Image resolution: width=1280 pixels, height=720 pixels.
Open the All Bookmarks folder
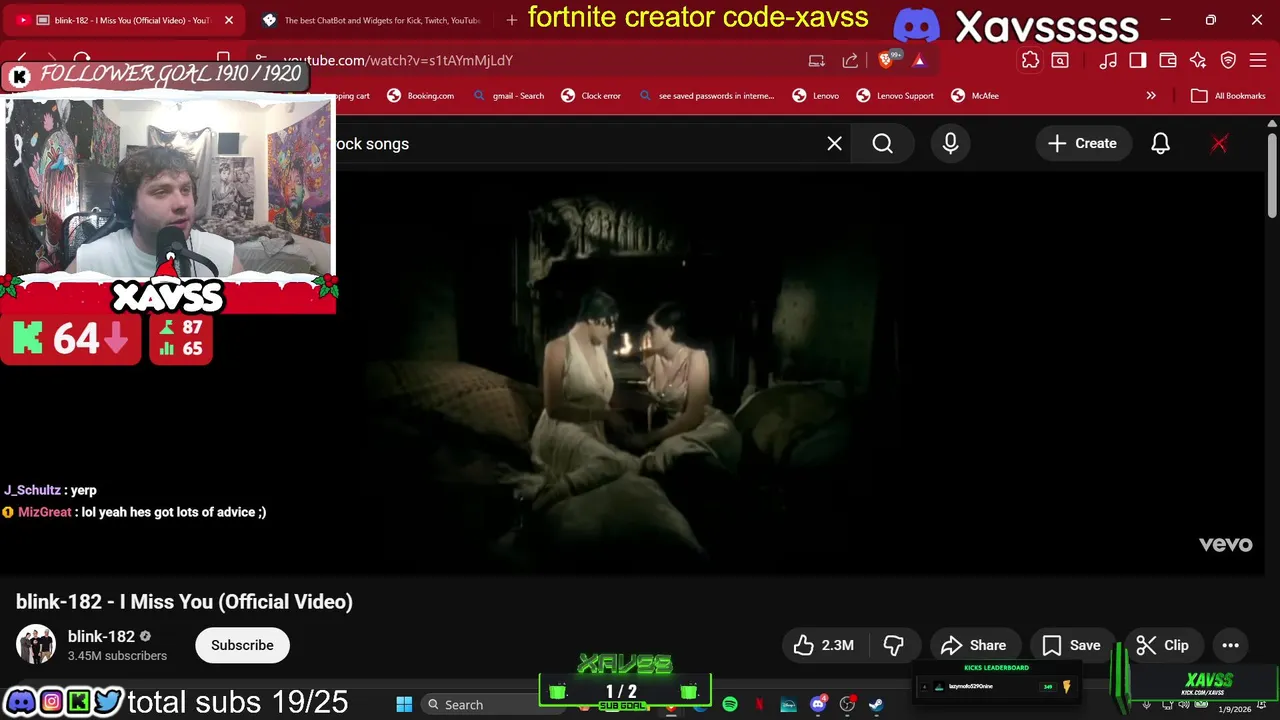(1228, 96)
